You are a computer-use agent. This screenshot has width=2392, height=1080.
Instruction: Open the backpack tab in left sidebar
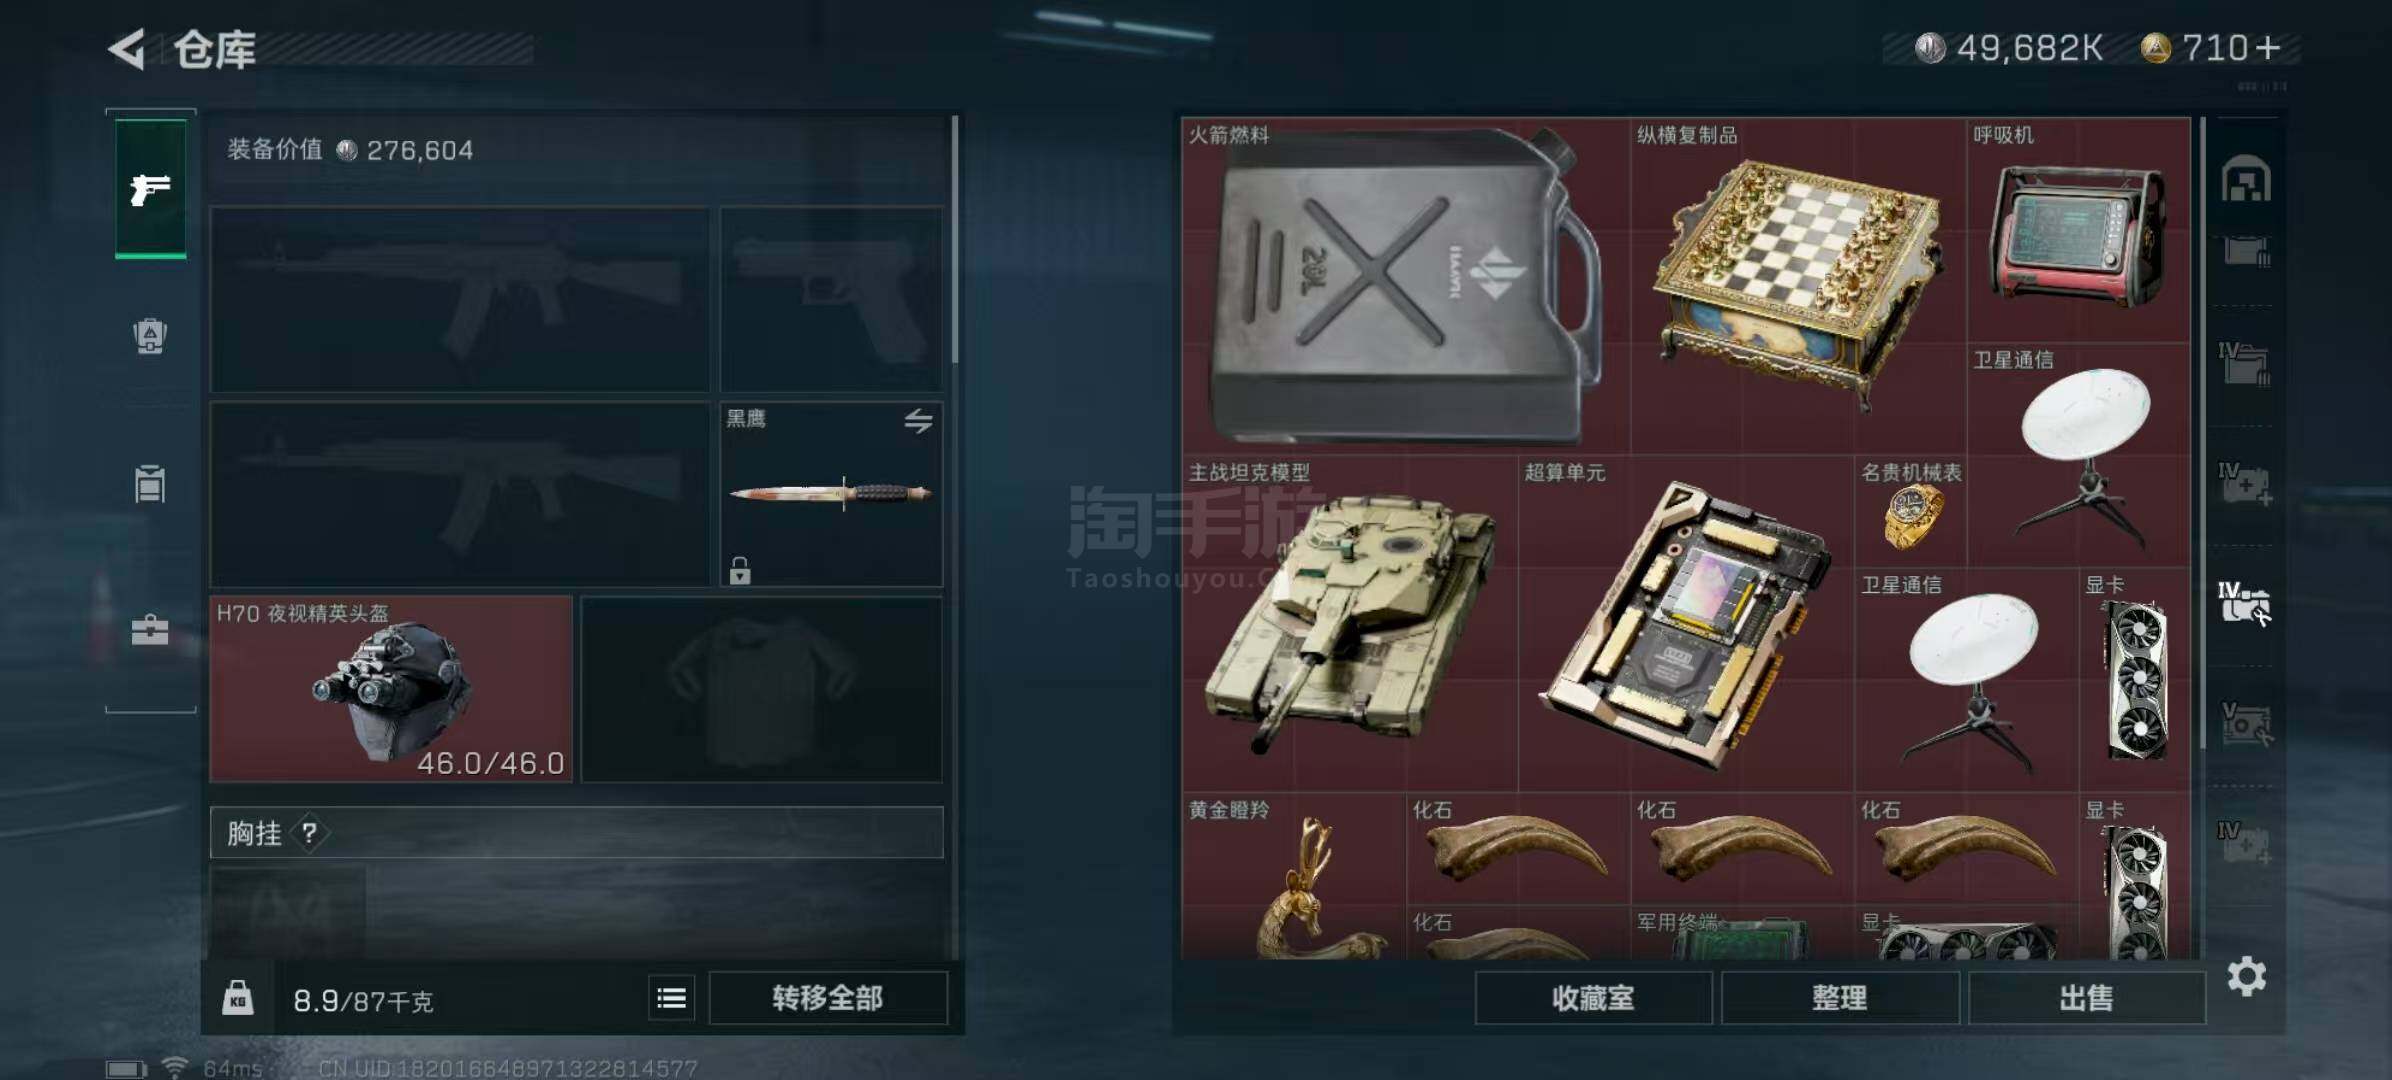click(150, 336)
